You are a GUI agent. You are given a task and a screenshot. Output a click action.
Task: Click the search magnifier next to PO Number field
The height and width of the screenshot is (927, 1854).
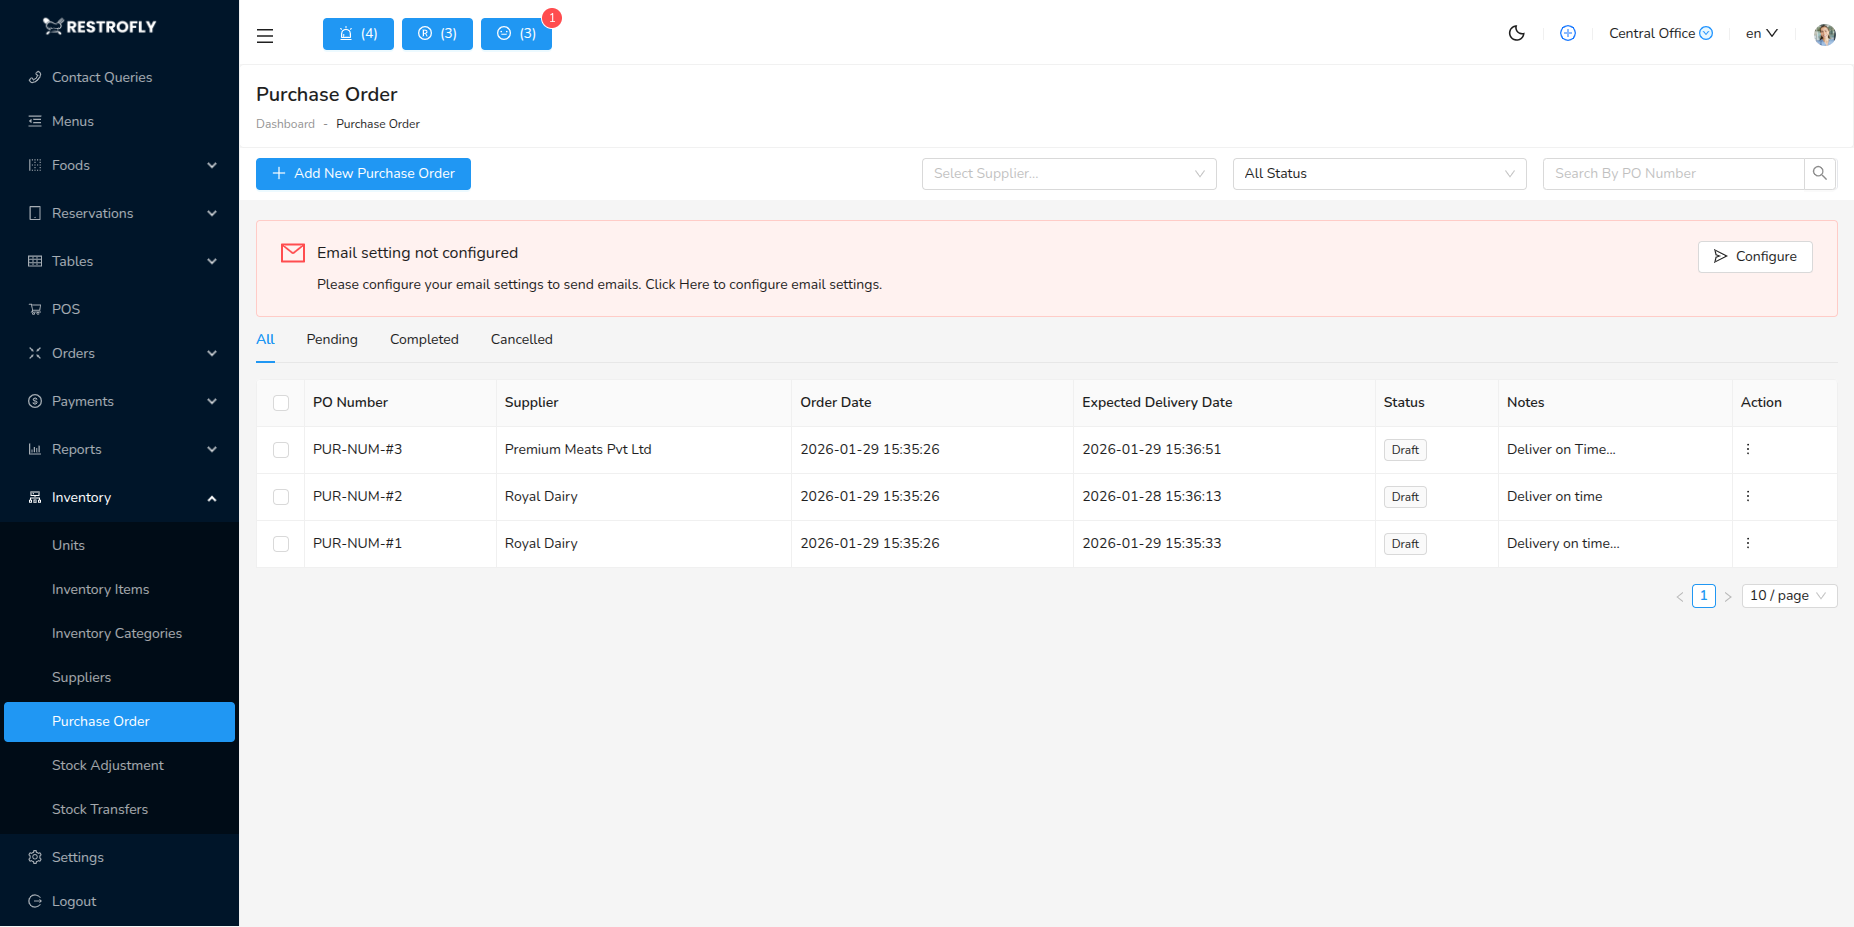pyautogui.click(x=1820, y=173)
